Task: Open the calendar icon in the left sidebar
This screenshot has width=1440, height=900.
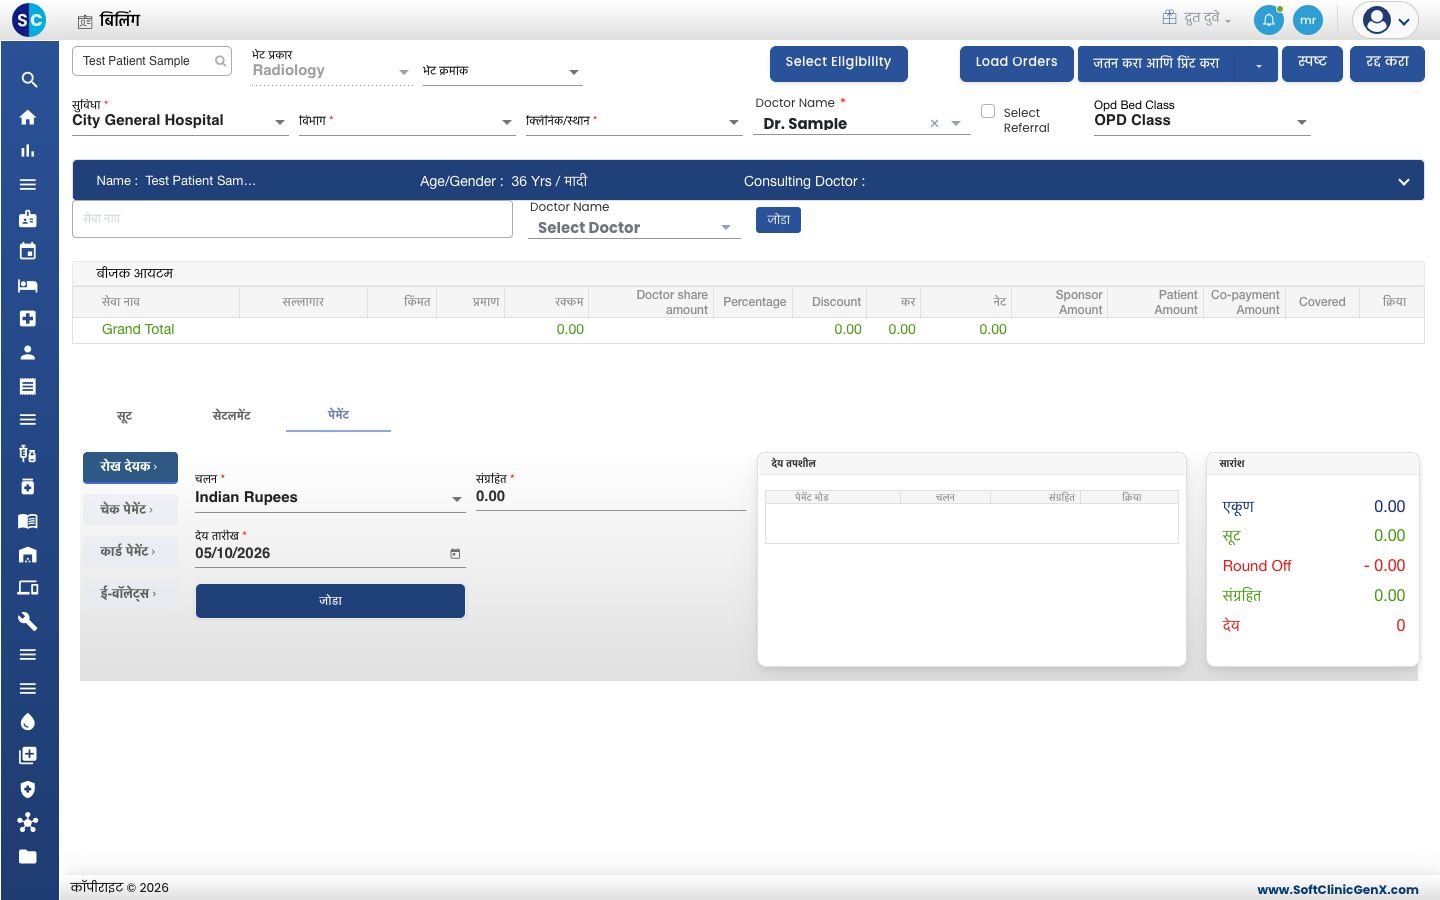Action: [x=28, y=251]
